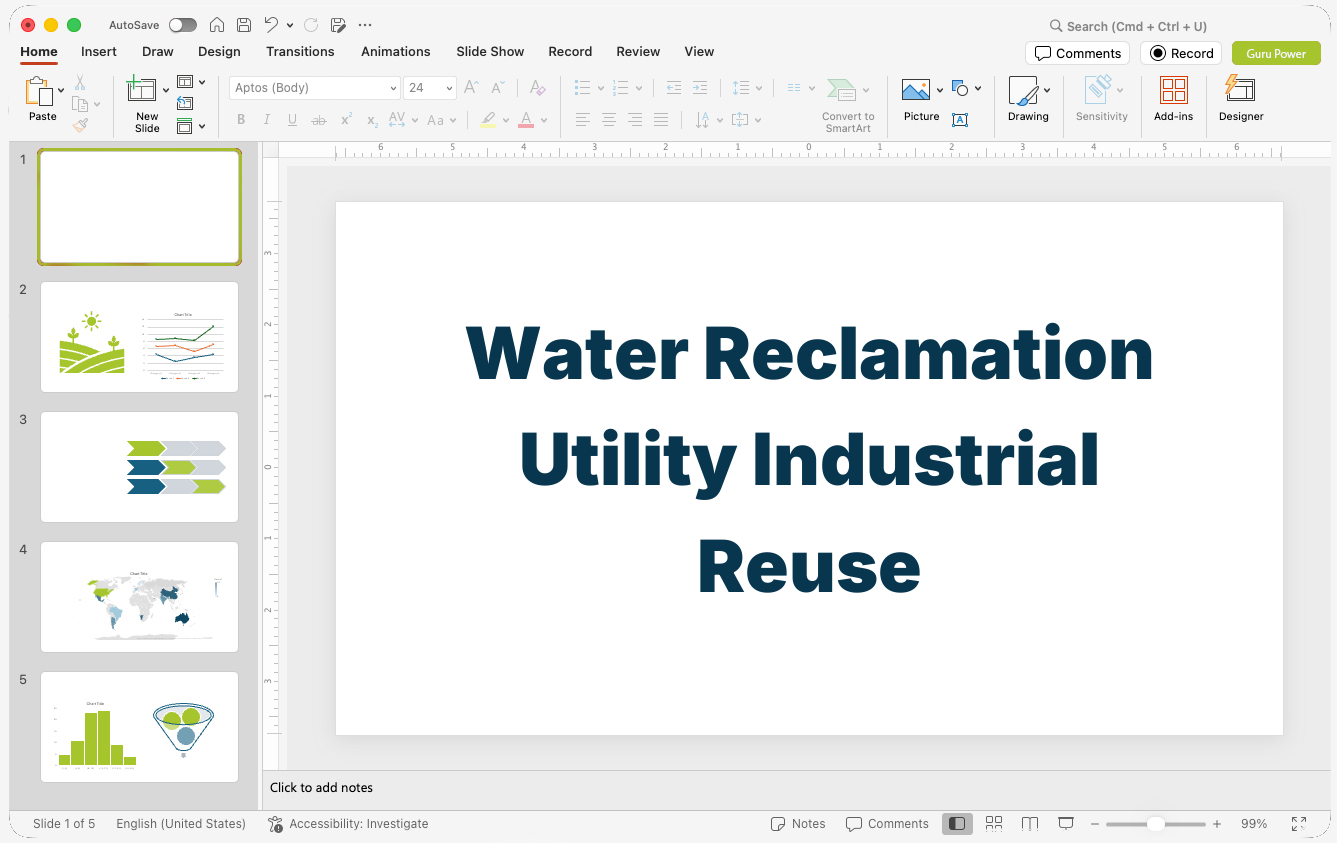Click the Record button with dot icon

tap(1181, 53)
